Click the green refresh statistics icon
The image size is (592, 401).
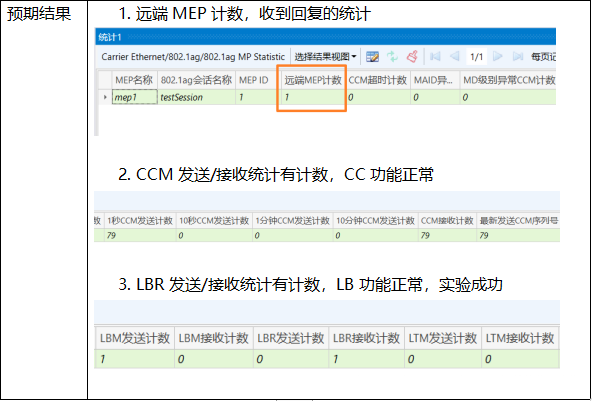click(x=393, y=57)
